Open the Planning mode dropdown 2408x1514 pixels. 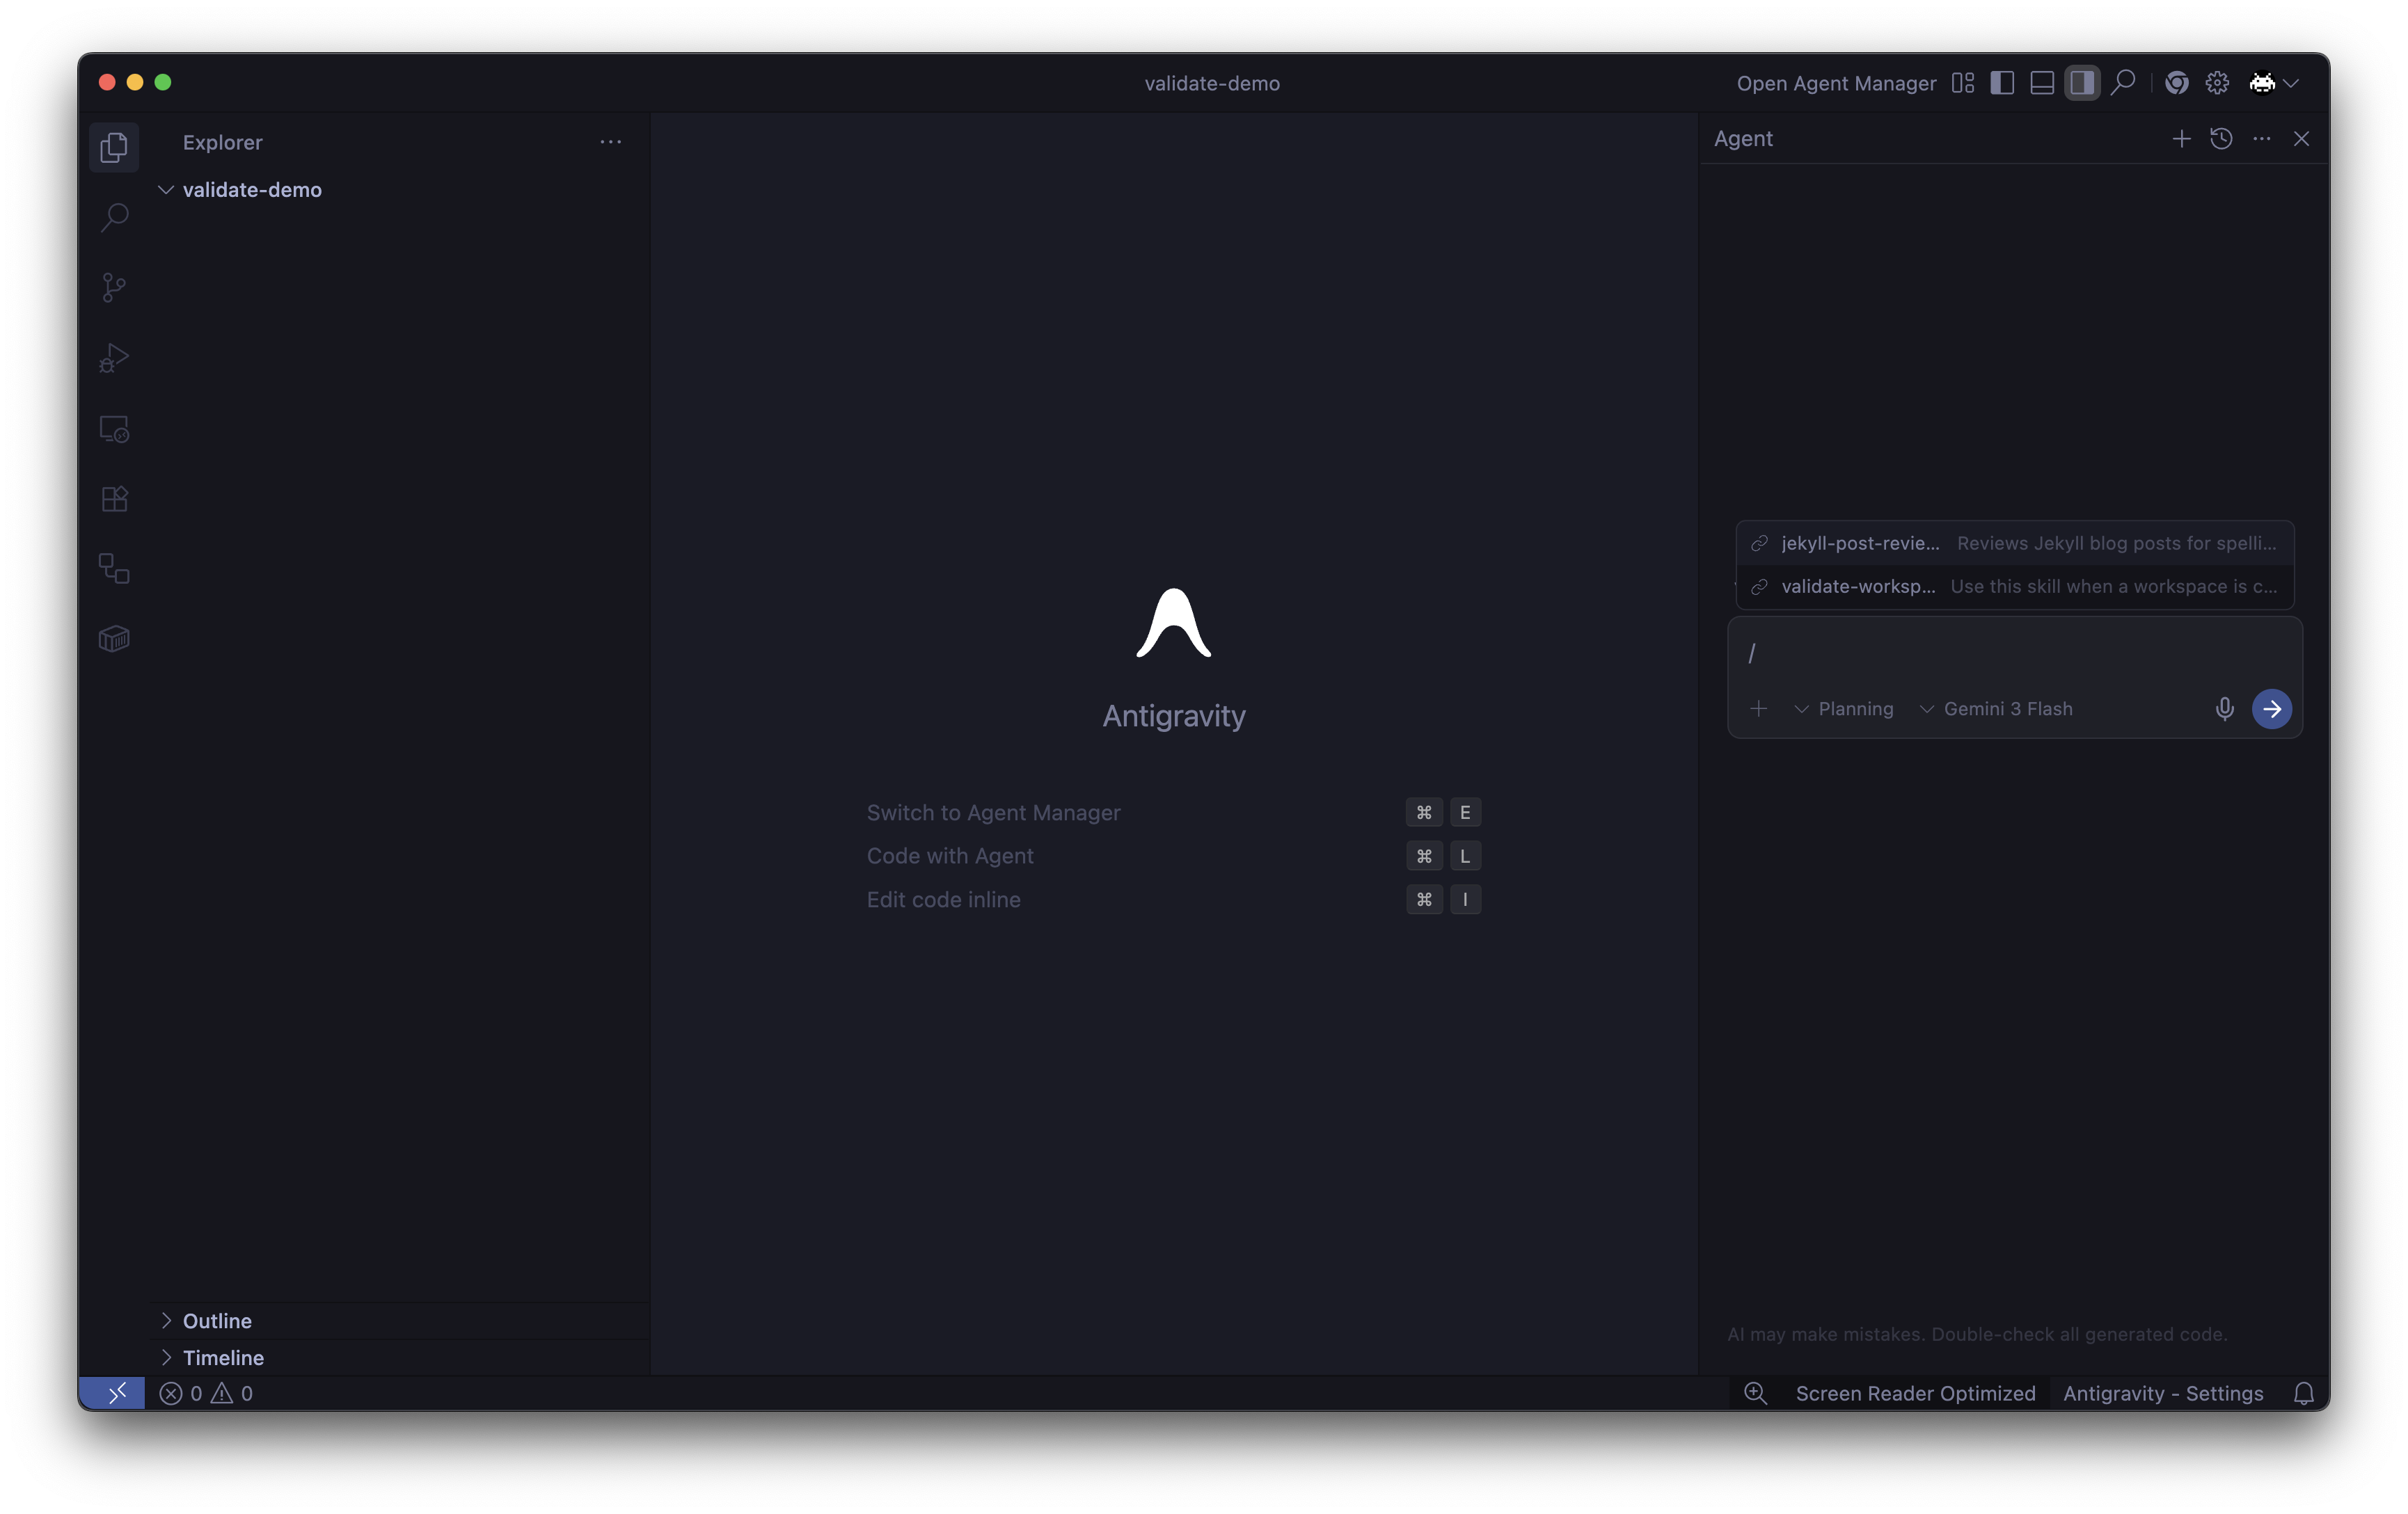click(x=1844, y=709)
